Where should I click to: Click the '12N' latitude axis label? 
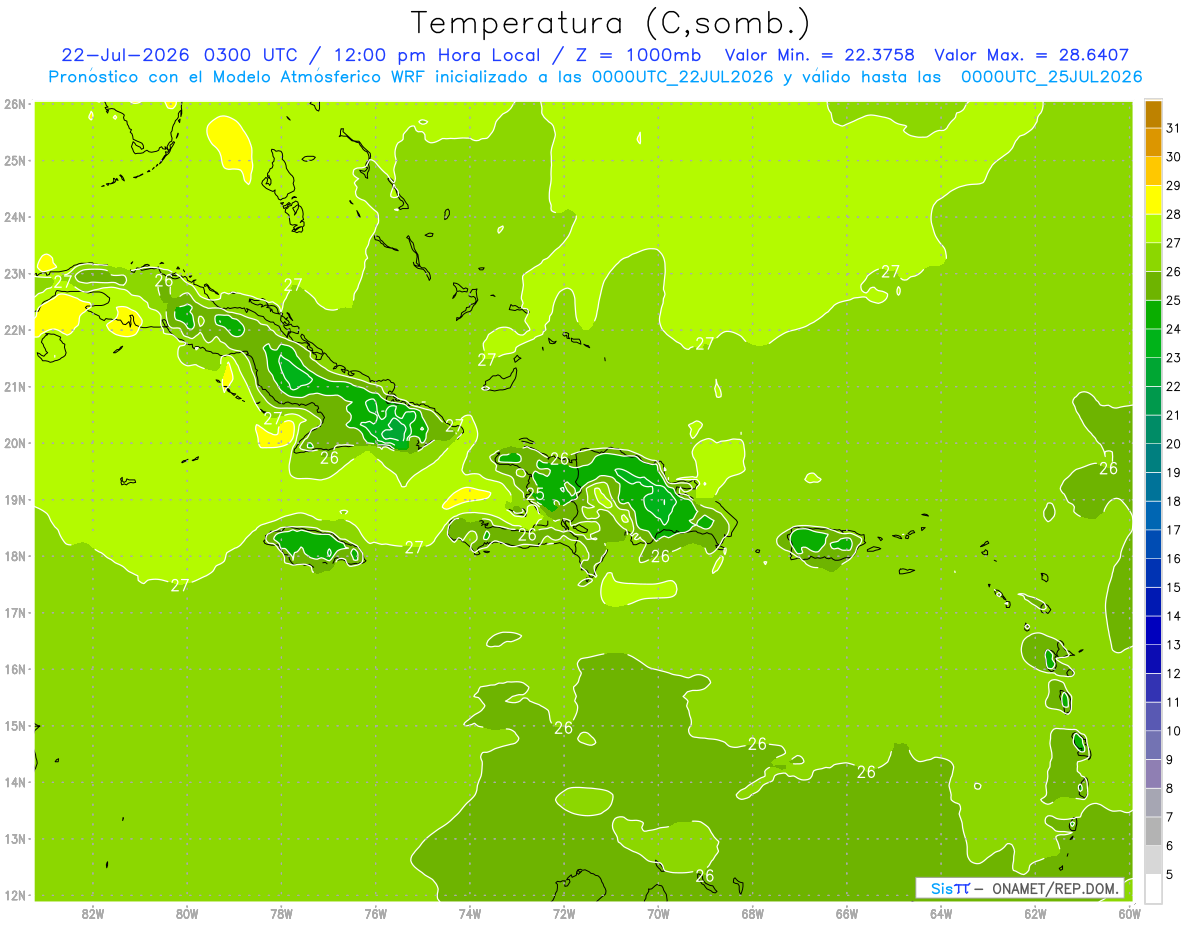[15, 894]
